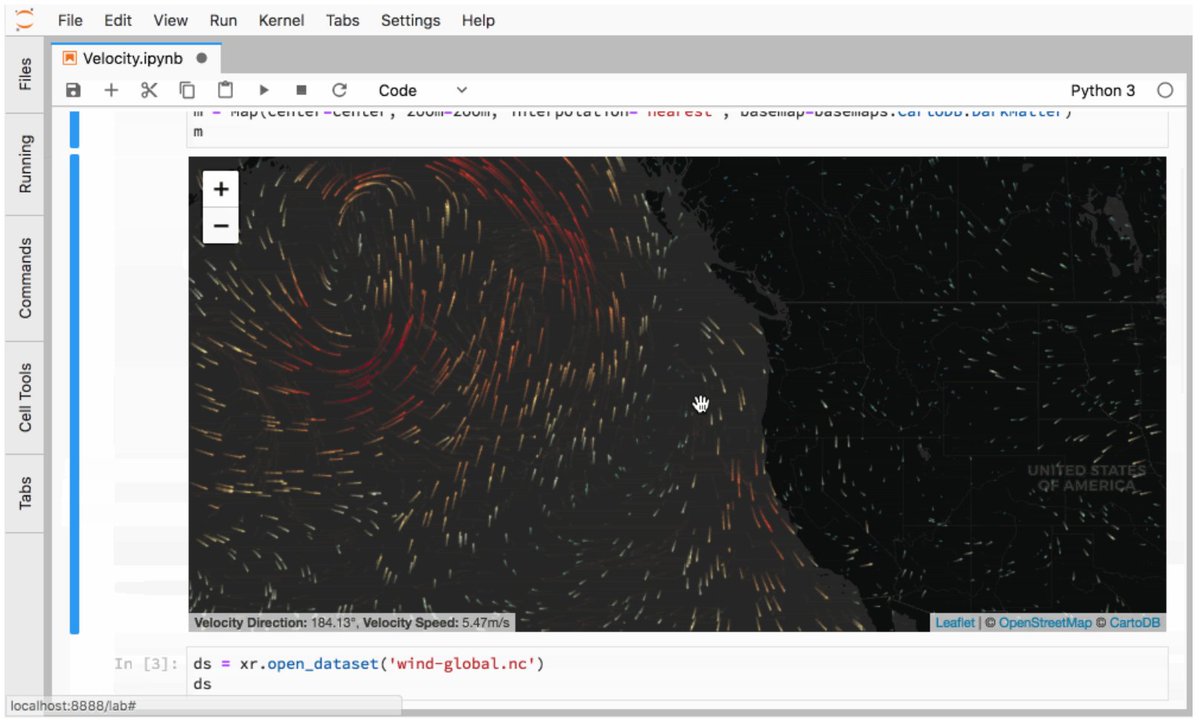The height and width of the screenshot is (722, 1200).
Task: Open the Settings menu
Action: [410, 20]
